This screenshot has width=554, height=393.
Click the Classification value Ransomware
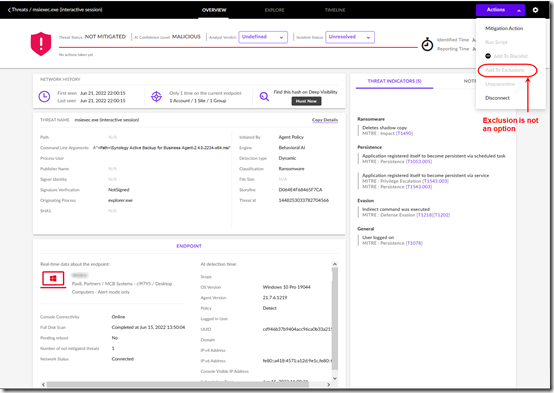[291, 169]
